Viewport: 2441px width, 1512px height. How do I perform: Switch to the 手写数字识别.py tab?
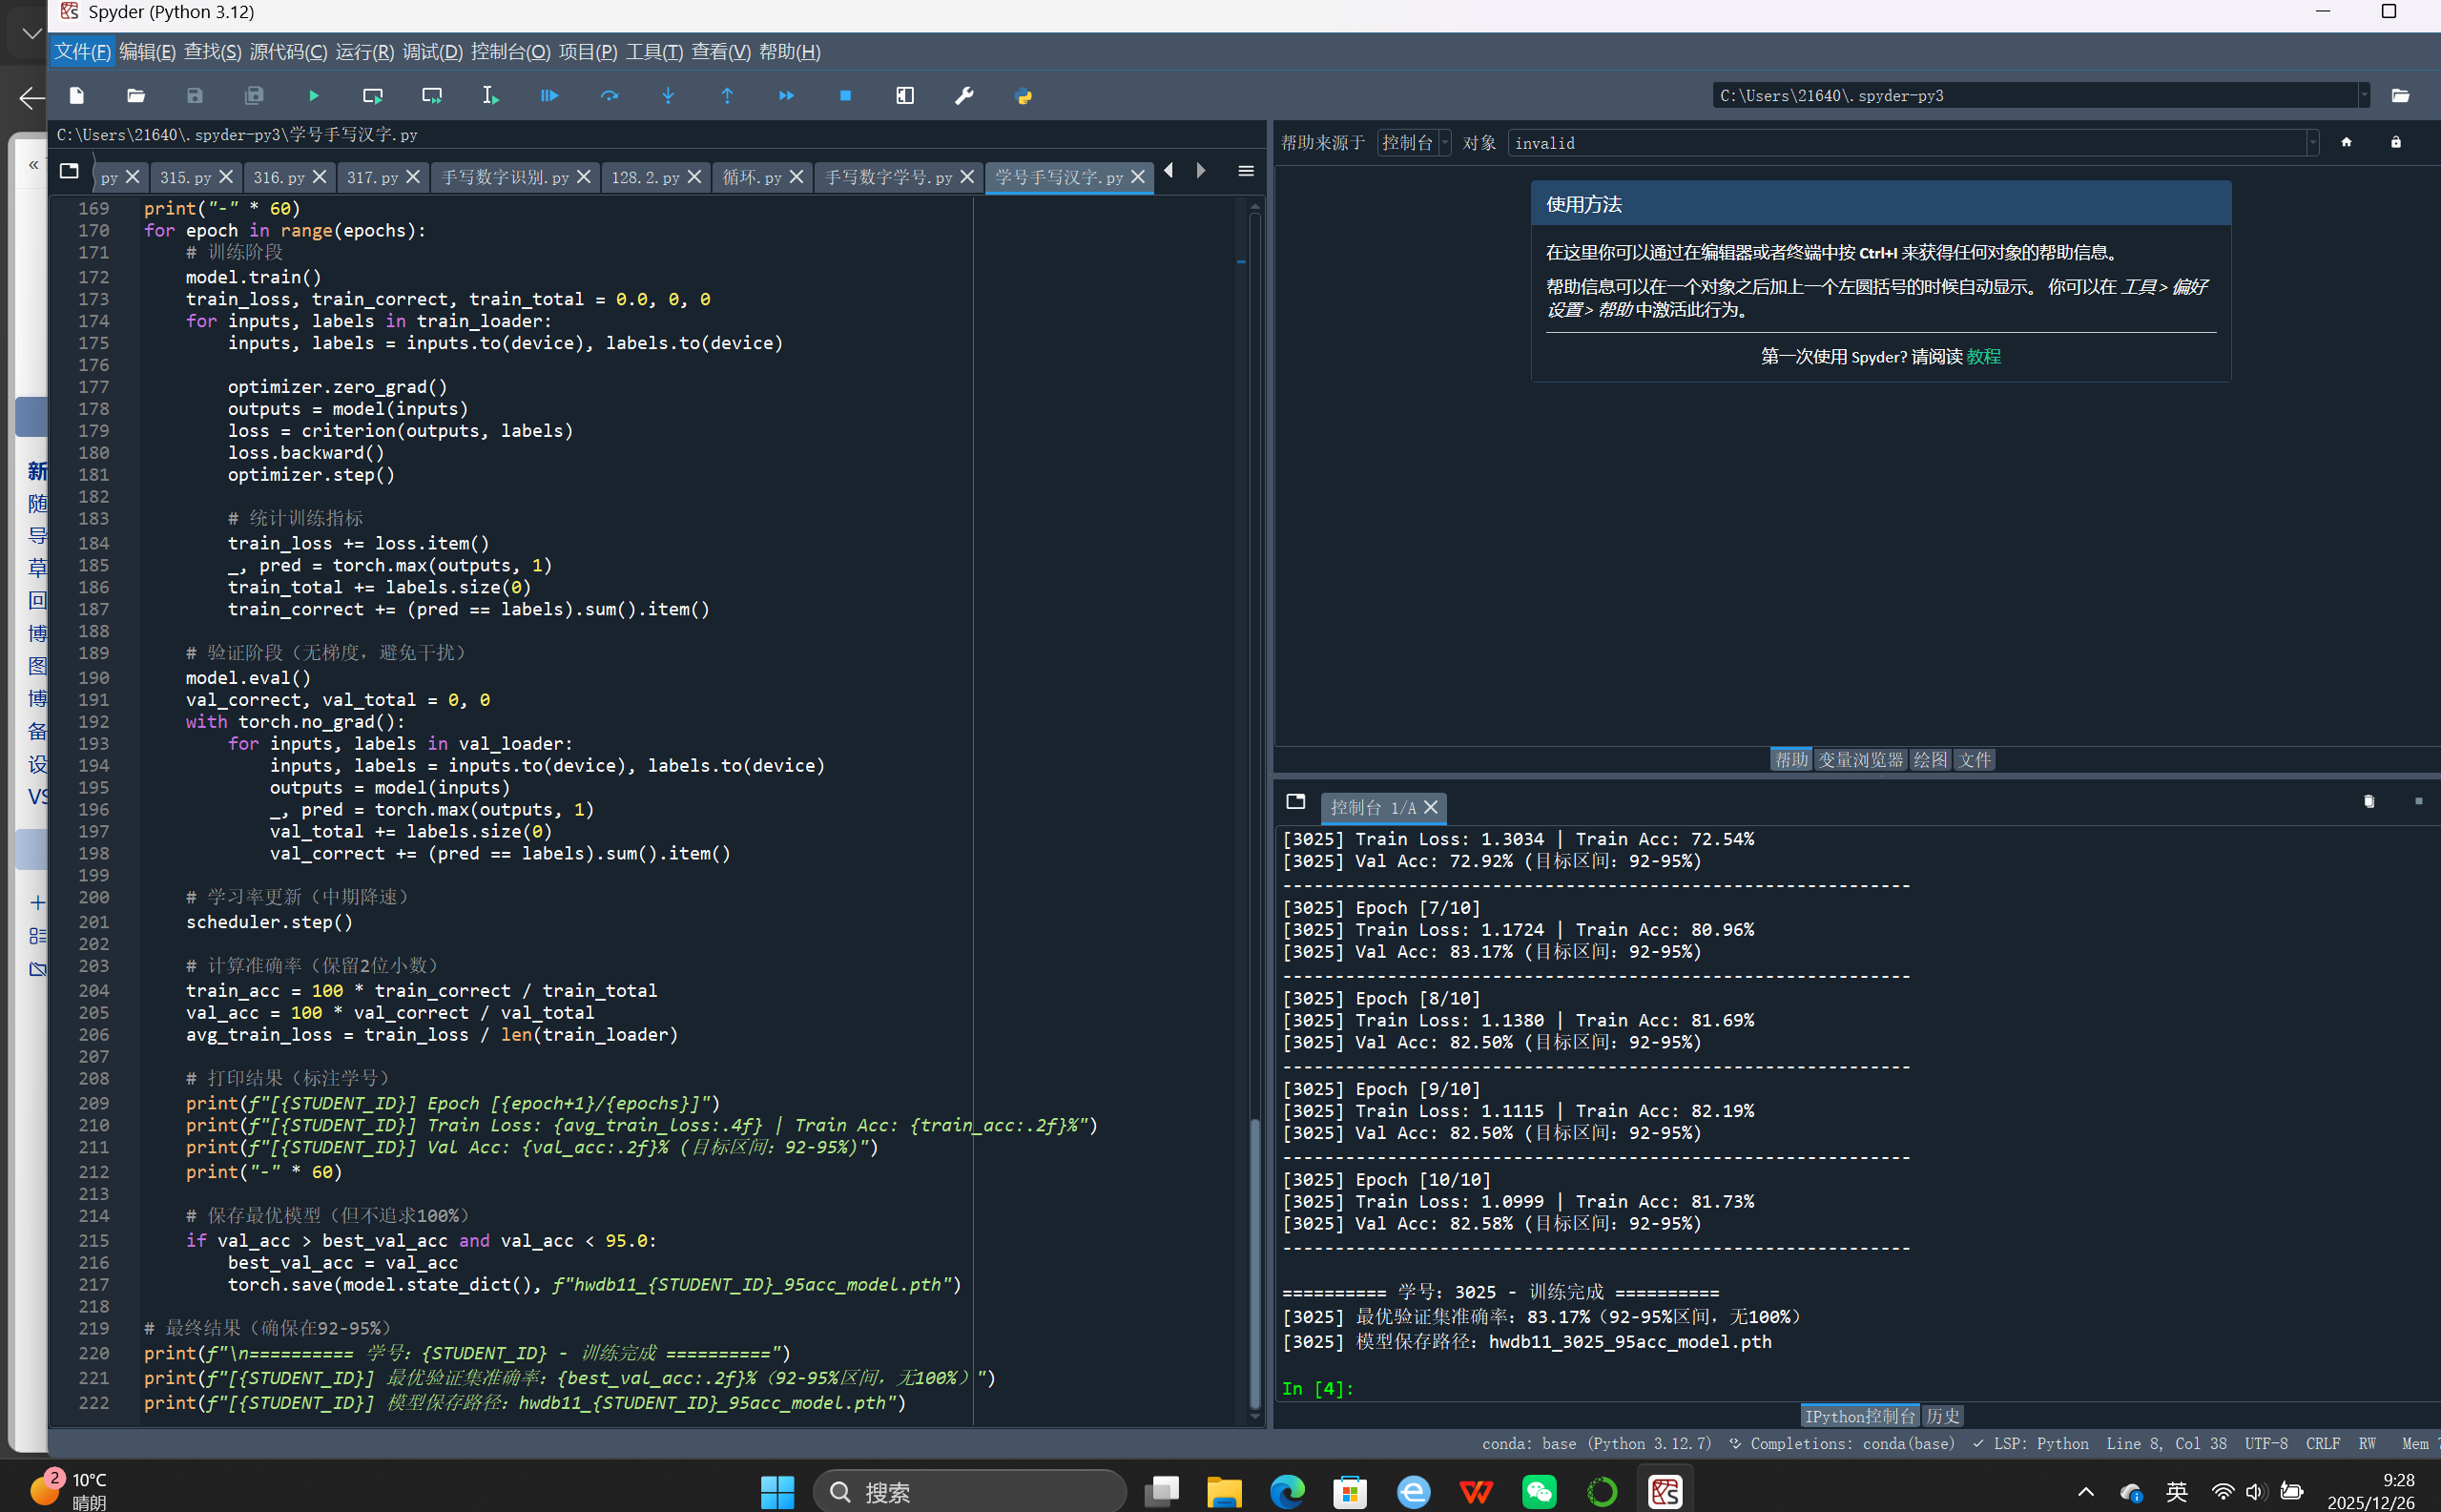point(505,177)
